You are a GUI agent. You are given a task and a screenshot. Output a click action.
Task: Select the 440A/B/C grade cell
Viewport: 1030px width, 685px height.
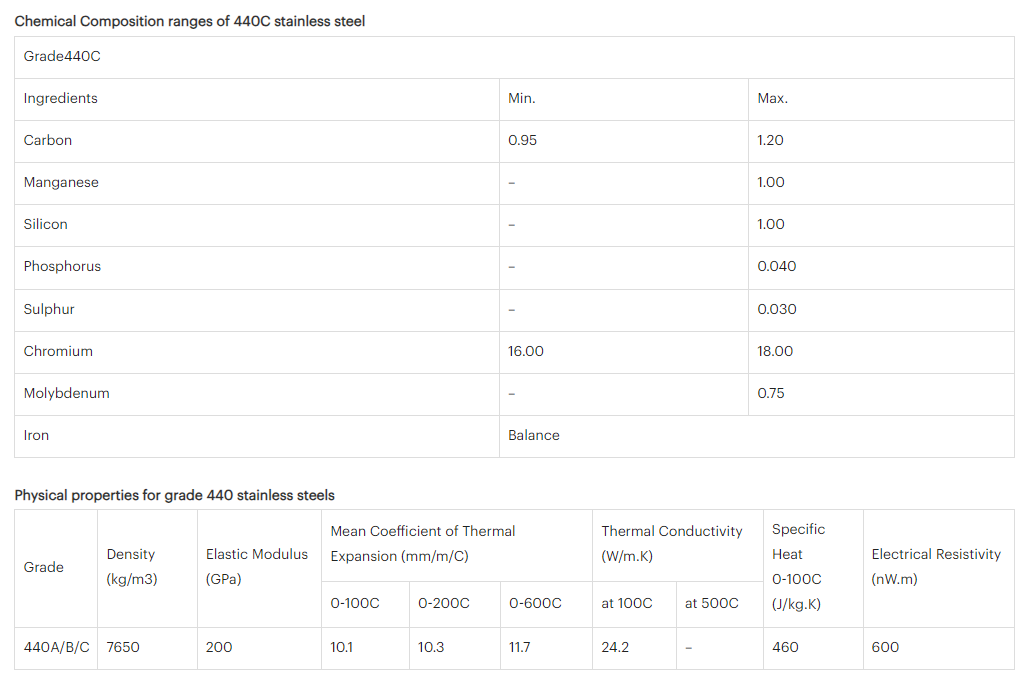tap(56, 648)
